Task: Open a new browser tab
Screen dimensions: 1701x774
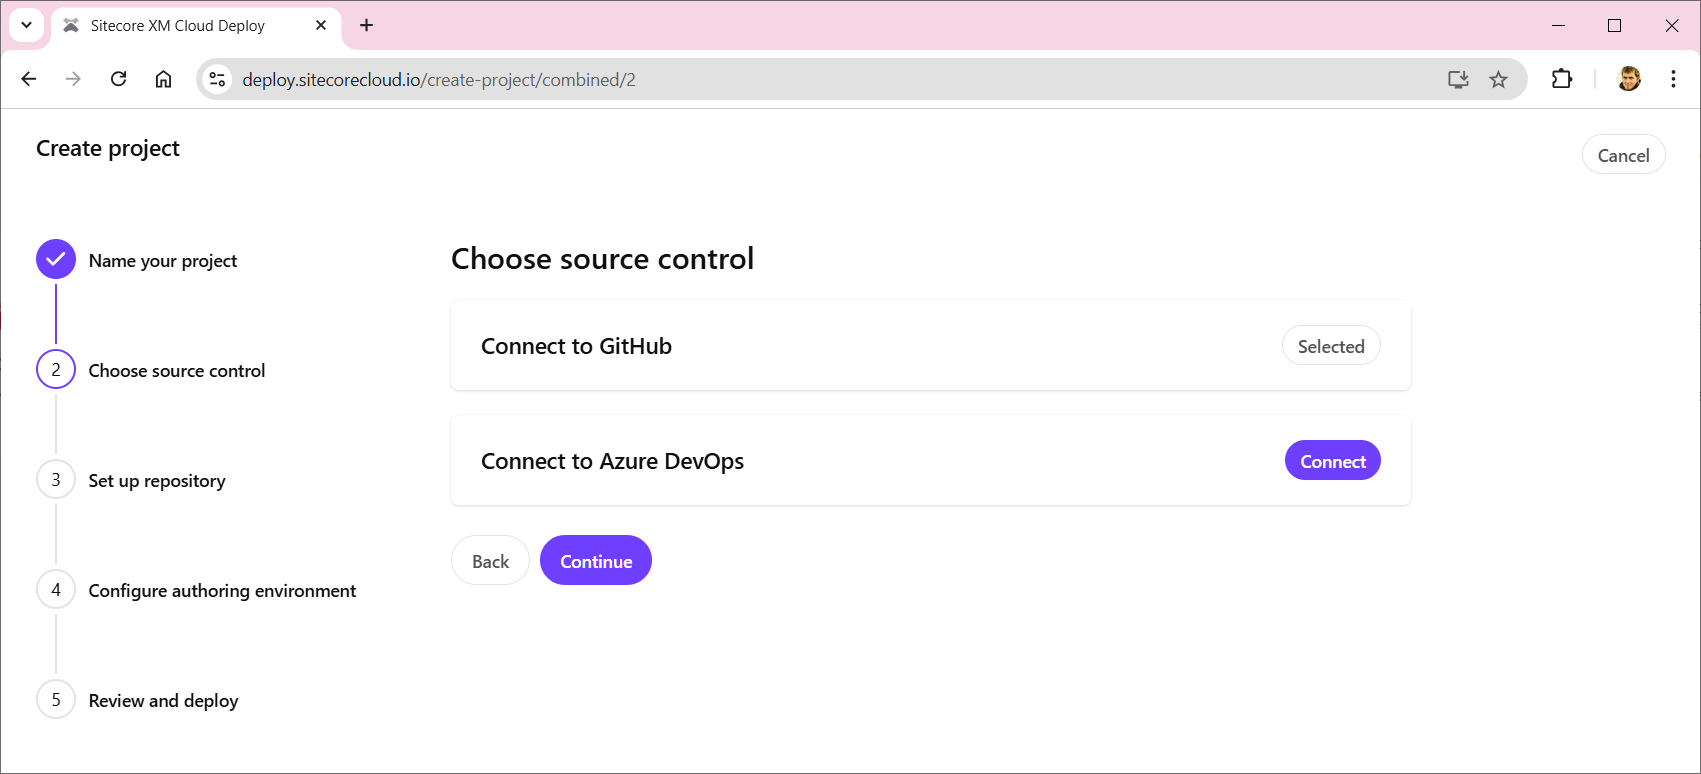Action: (x=367, y=26)
